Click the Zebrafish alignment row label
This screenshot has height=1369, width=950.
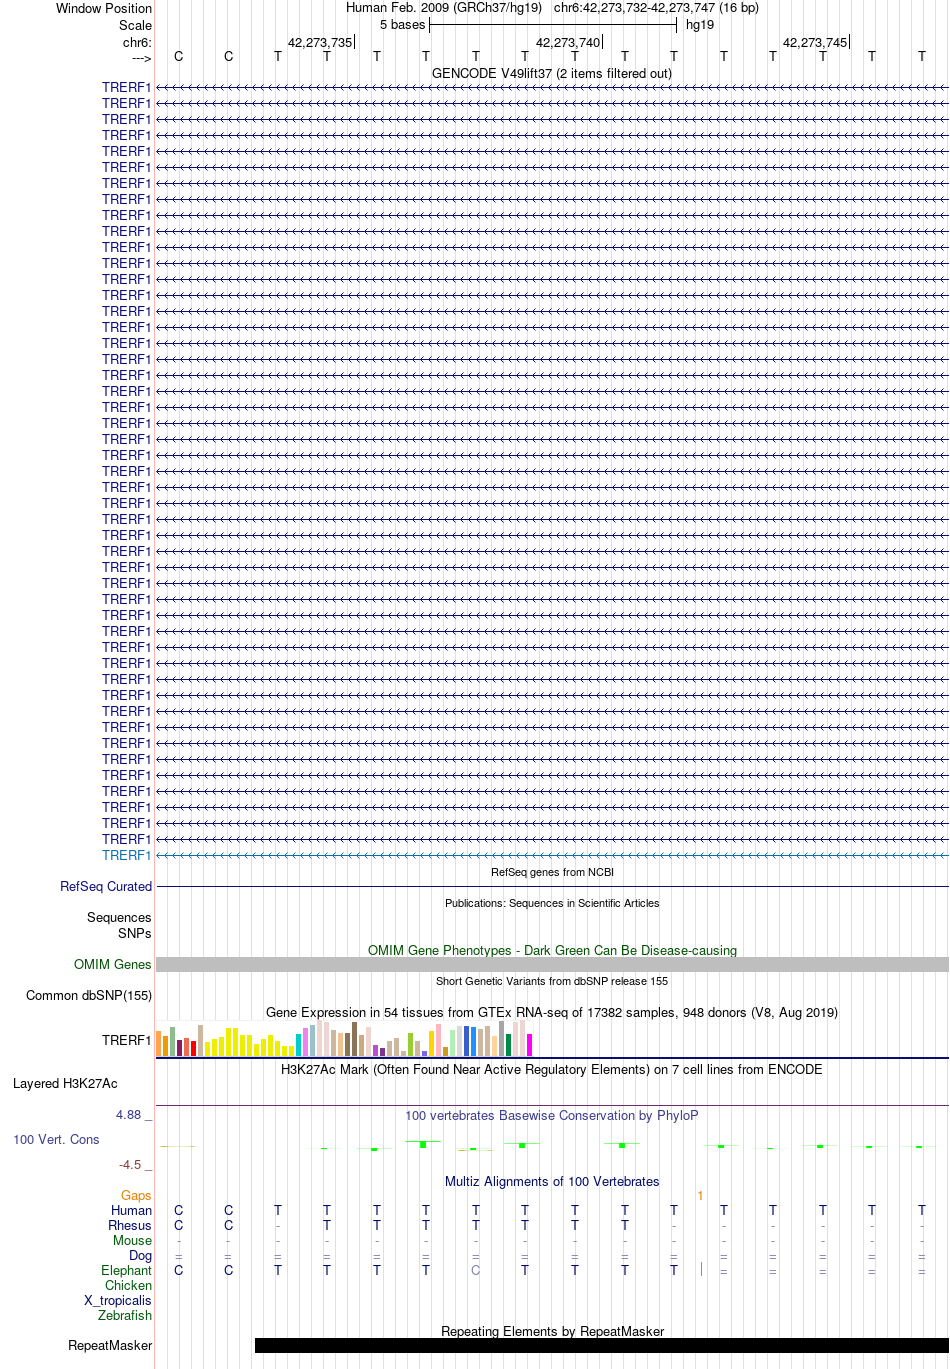tap(125, 1315)
